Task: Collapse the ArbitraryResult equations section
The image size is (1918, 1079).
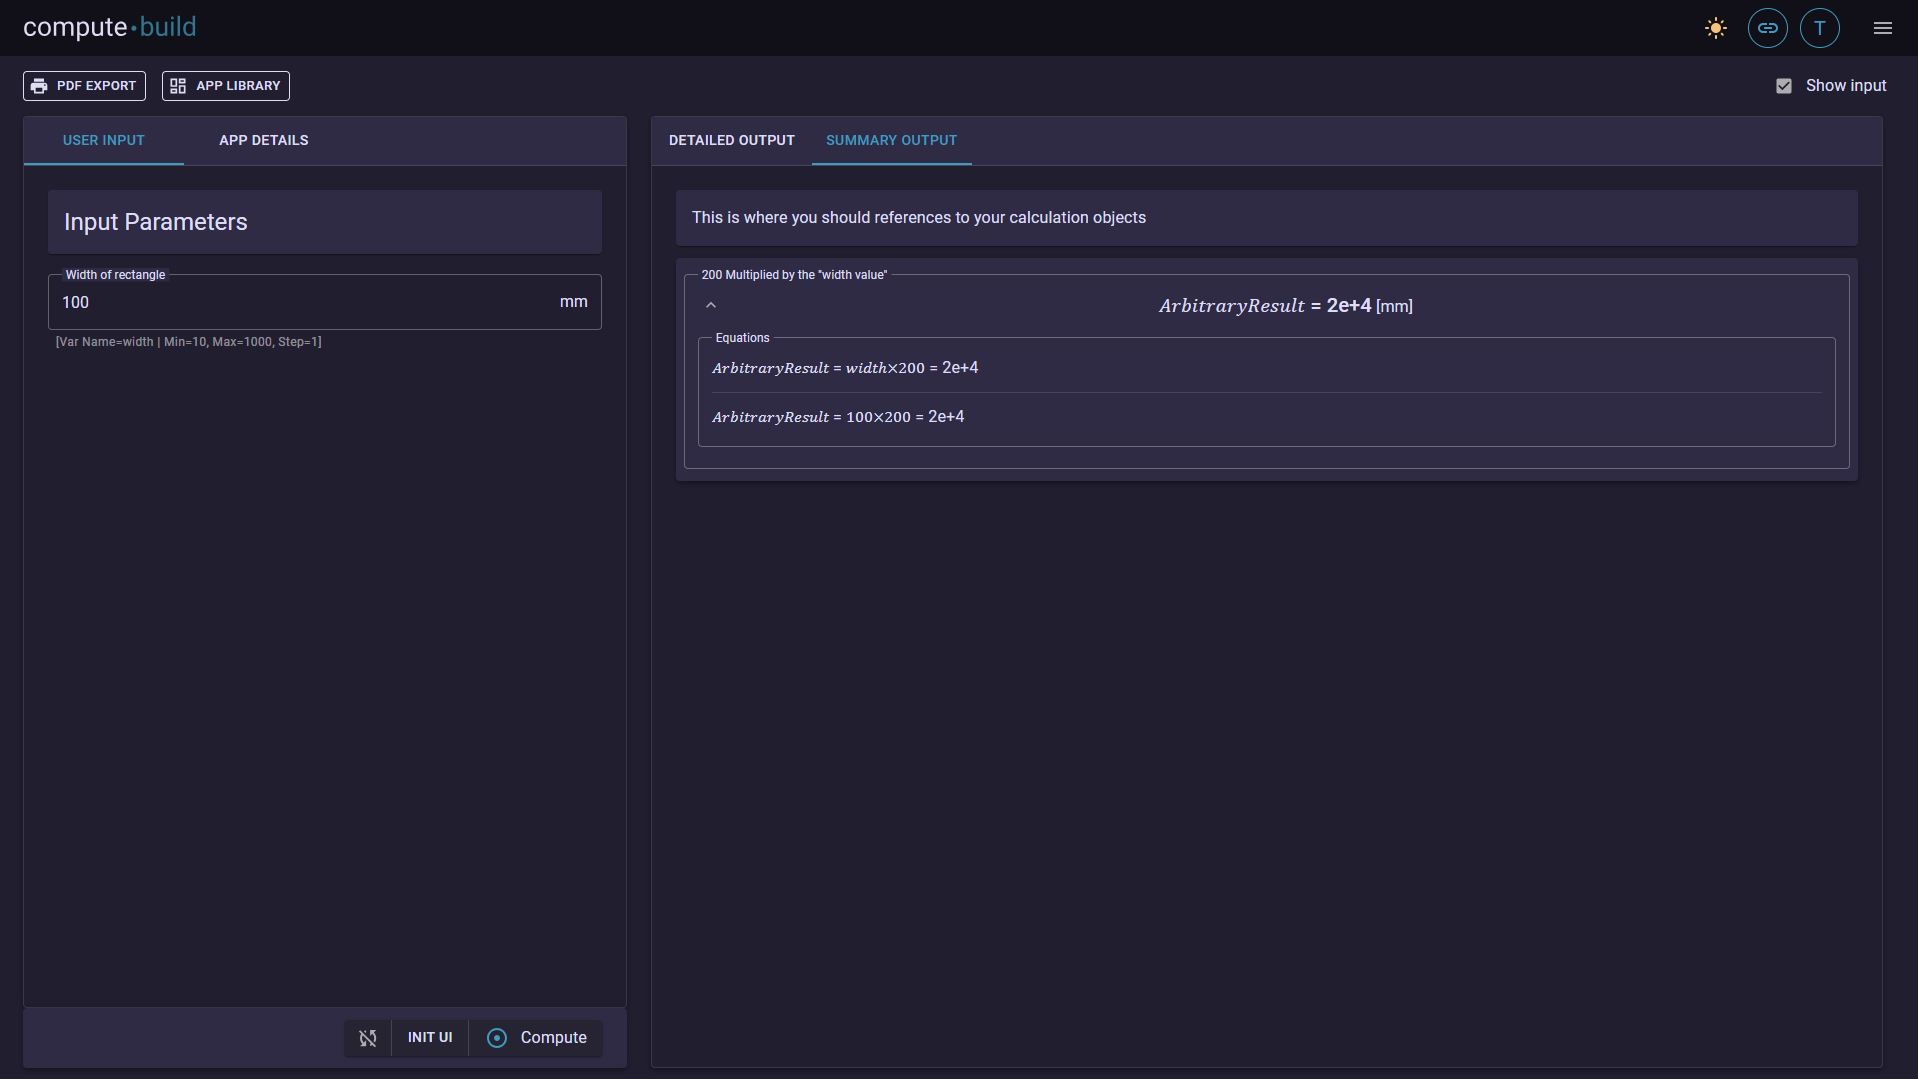Action: pyautogui.click(x=711, y=305)
